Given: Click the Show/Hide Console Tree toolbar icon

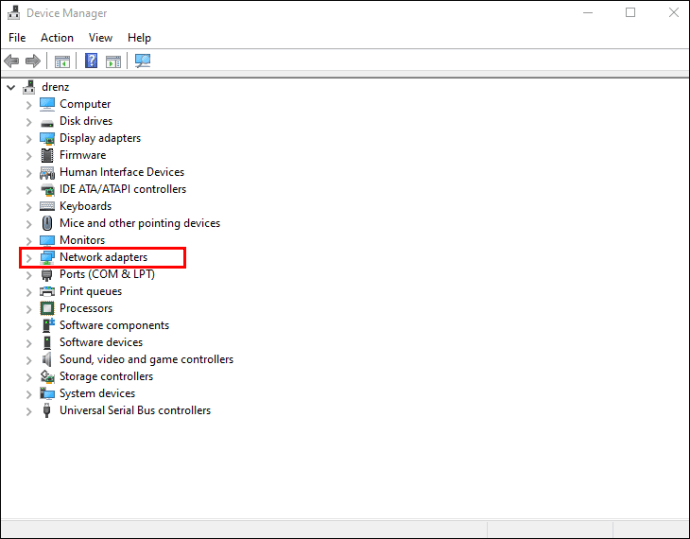Looking at the screenshot, I should (x=62, y=61).
